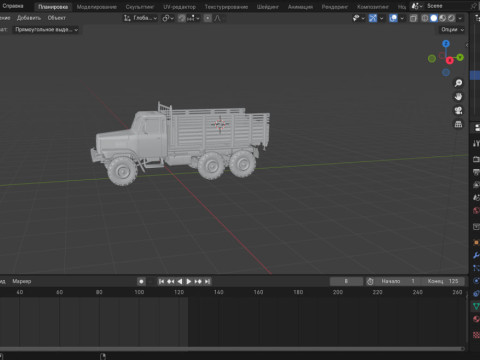
Task: Click the red X axis on the gizmo
Action: pyautogui.click(x=449, y=60)
